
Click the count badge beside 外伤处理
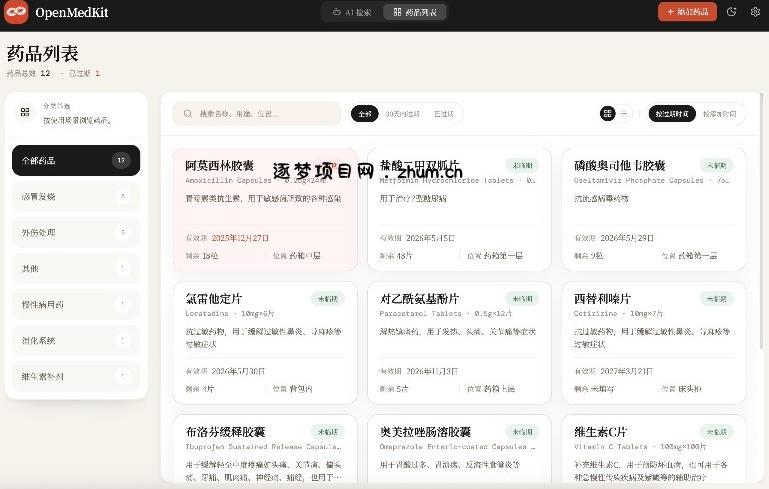[123, 232]
